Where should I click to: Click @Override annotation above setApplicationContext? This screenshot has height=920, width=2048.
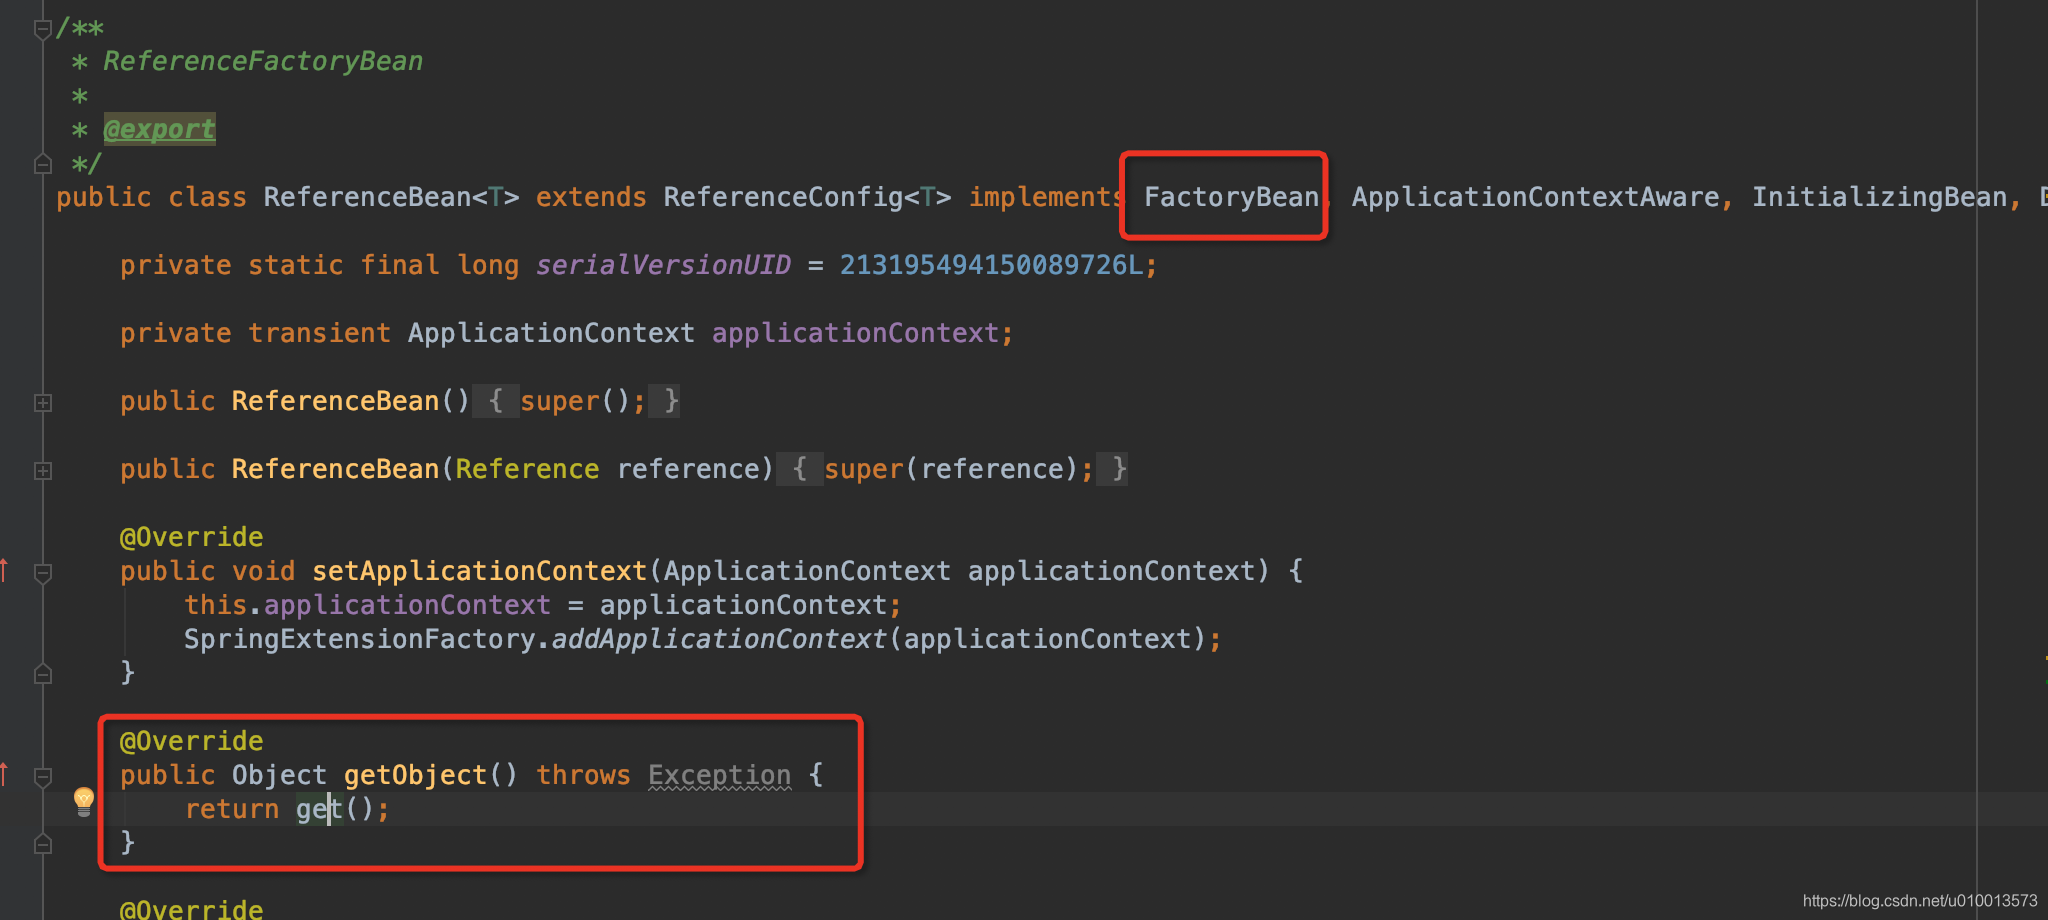coord(191,537)
